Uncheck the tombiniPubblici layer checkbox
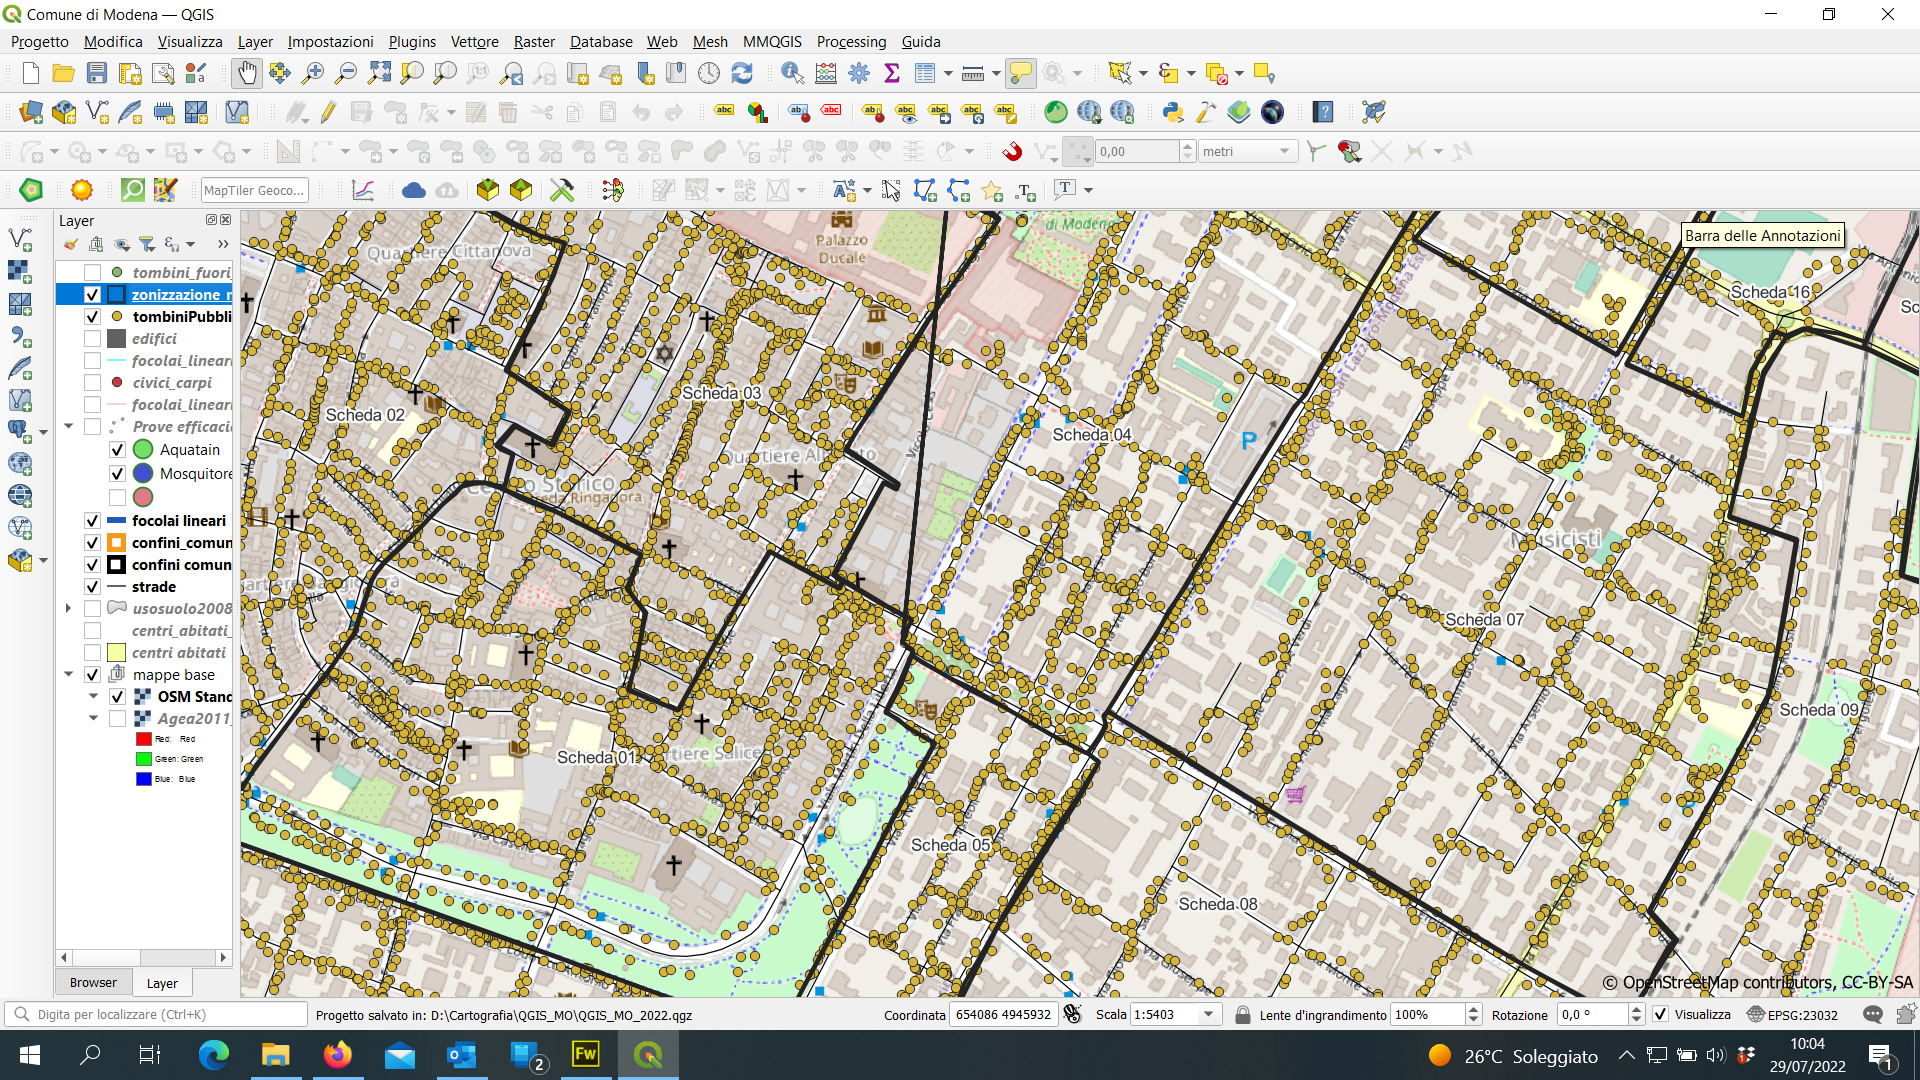 [93, 316]
